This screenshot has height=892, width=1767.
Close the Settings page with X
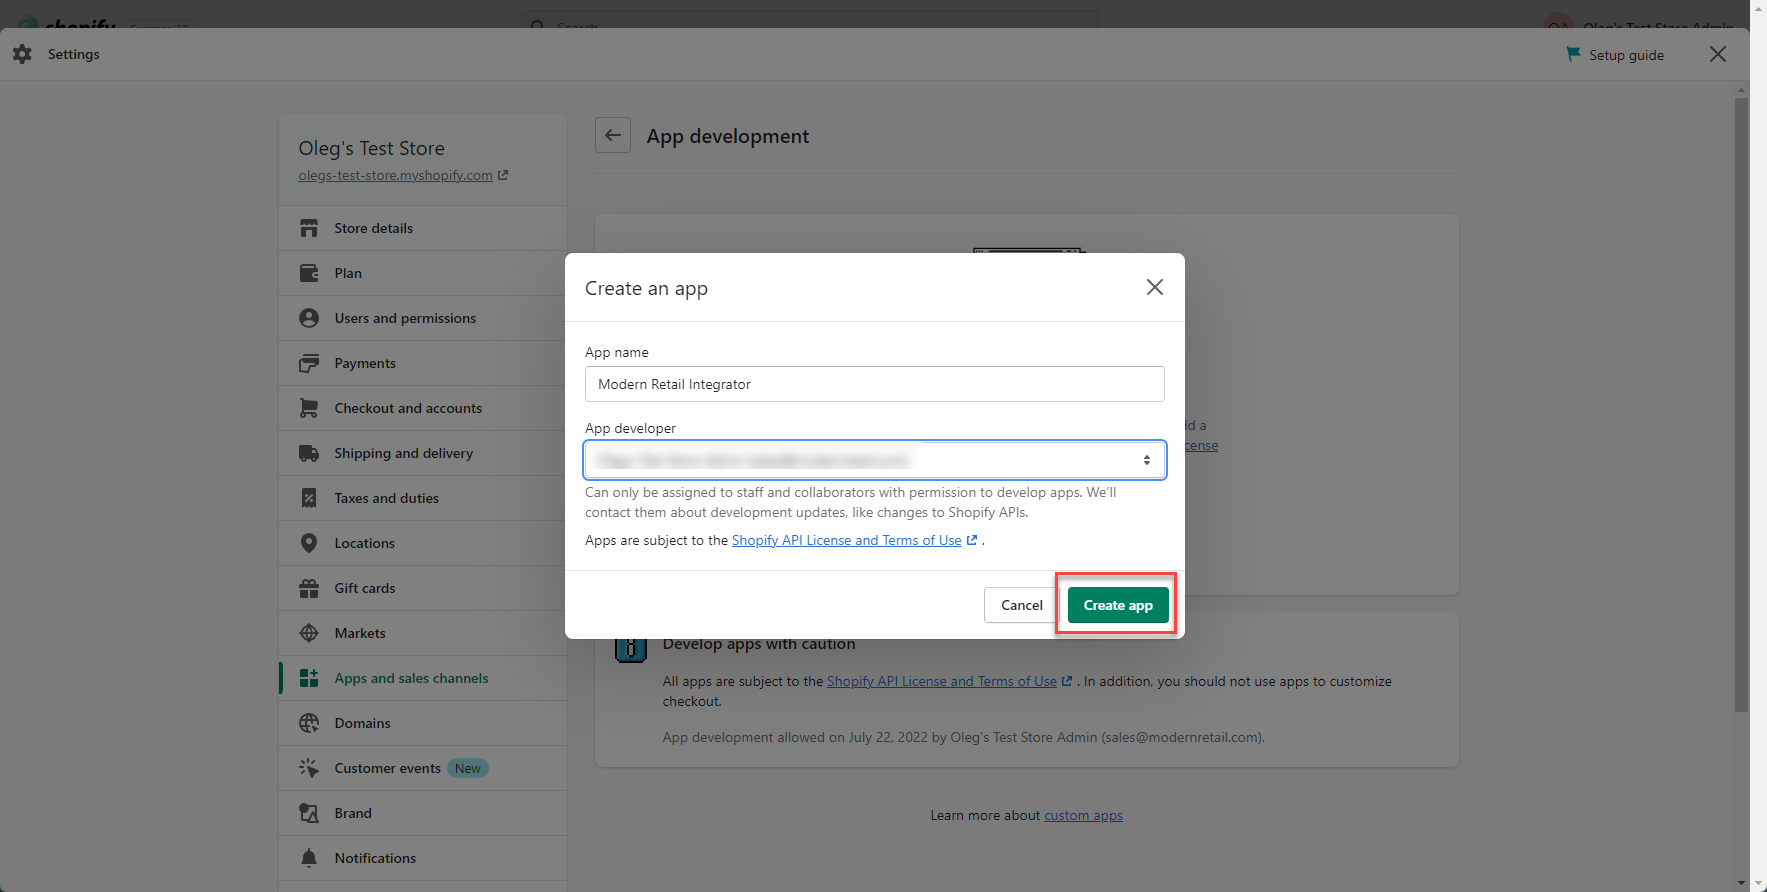(x=1718, y=54)
